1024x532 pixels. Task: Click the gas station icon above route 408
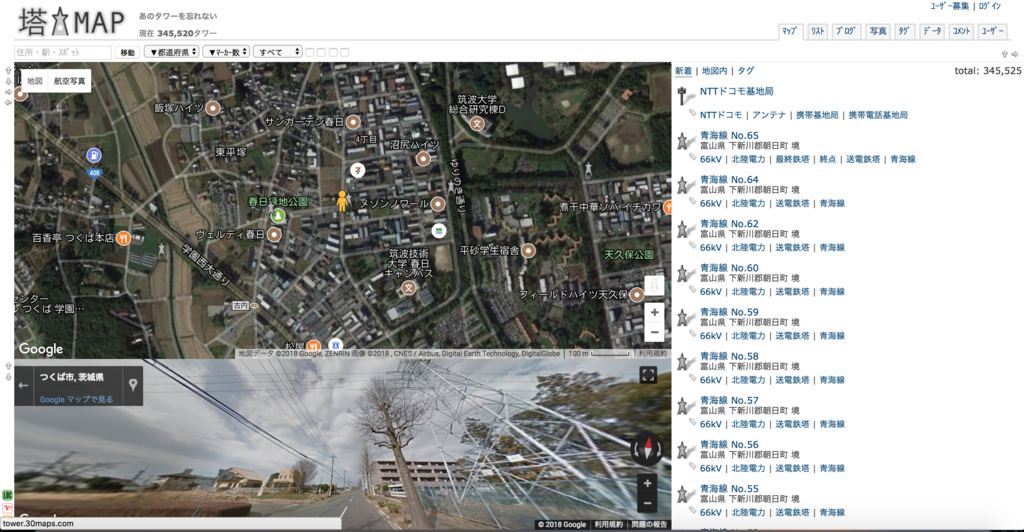point(94,155)
